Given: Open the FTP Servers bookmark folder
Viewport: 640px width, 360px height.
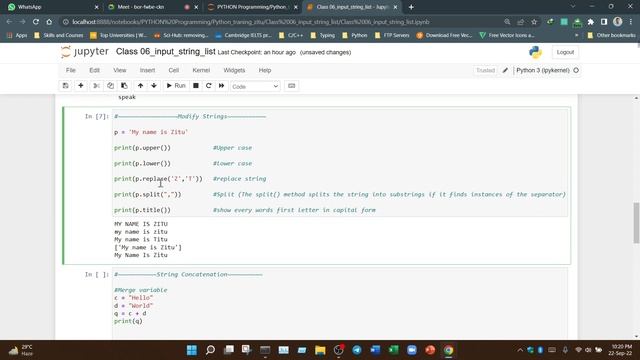Looking at the screenshot, I should pyautogui.click(x=392, y=36).
